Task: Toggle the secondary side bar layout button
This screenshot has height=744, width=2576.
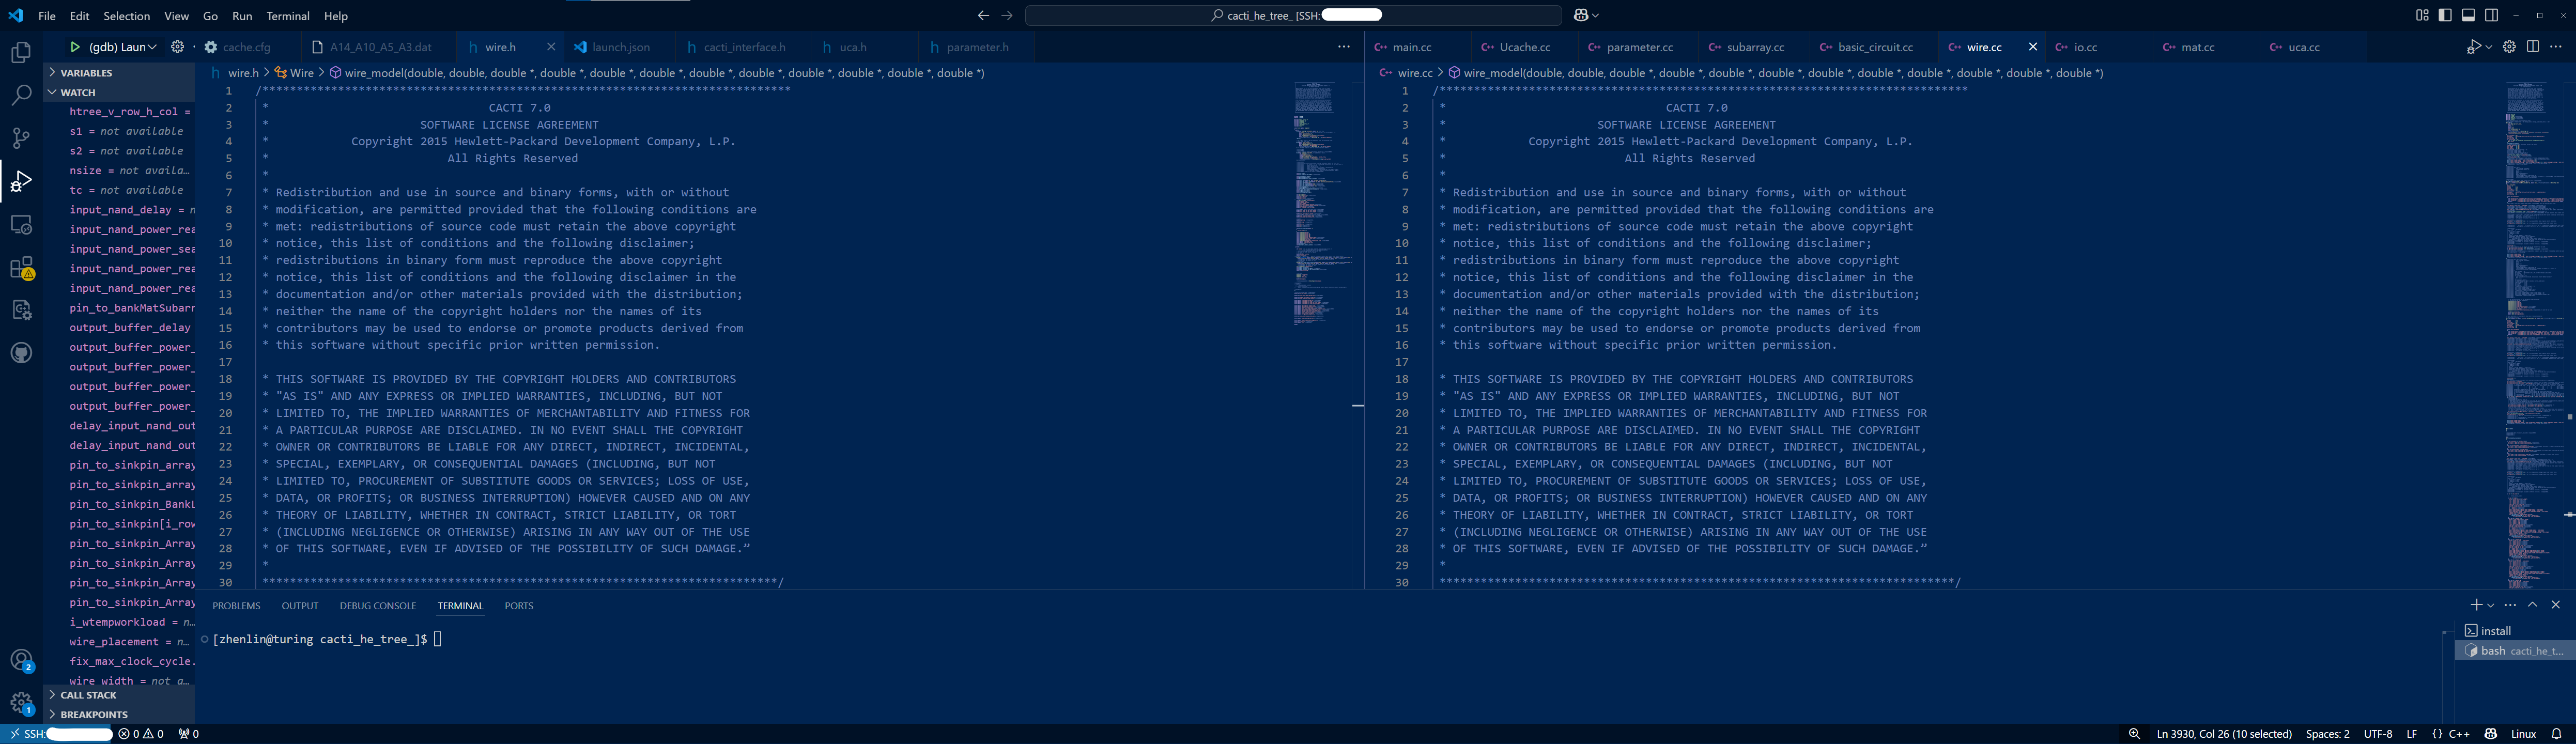Action: tap(2491, 15)
